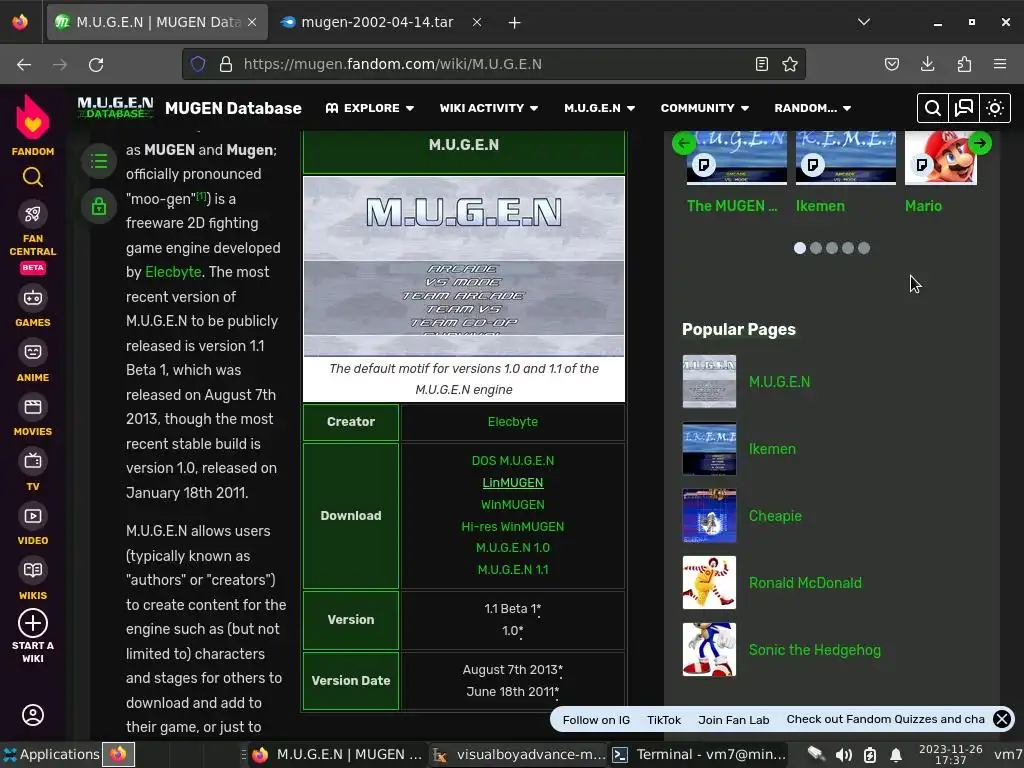
Task: Click the shield tracking protection icon
Action: [198, 64]
